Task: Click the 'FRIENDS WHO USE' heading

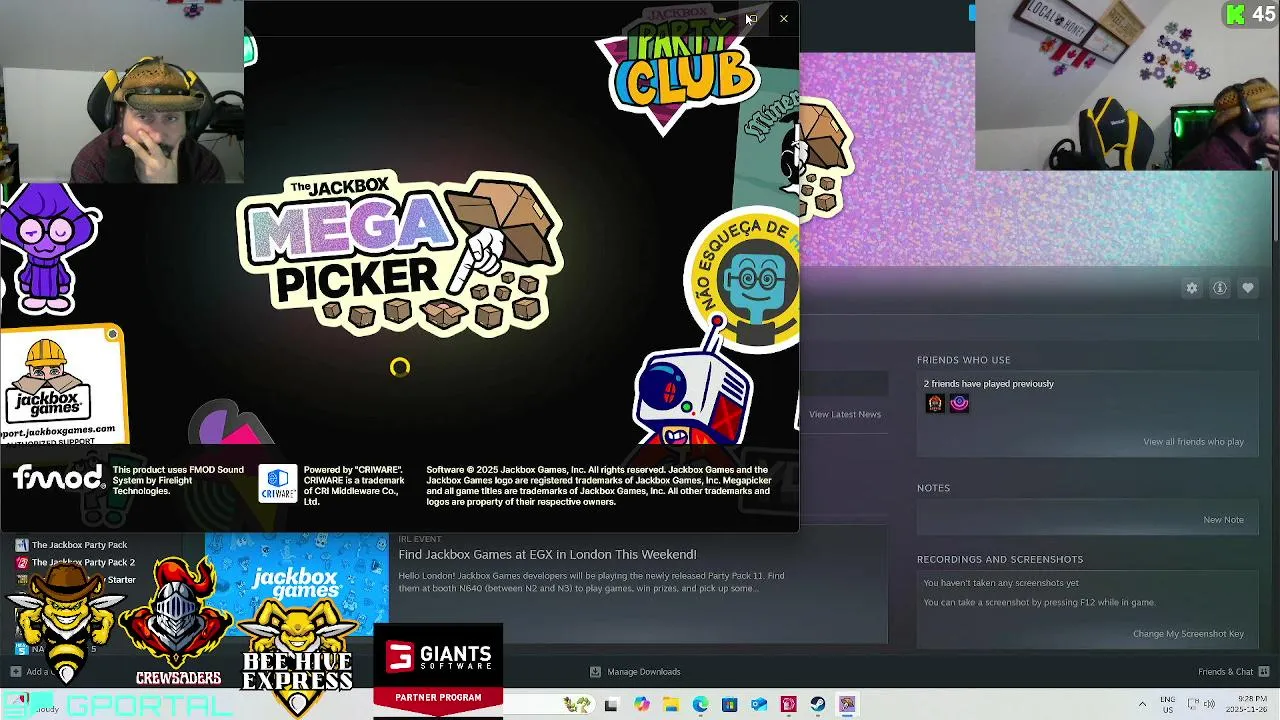Action: coord(964,360)
